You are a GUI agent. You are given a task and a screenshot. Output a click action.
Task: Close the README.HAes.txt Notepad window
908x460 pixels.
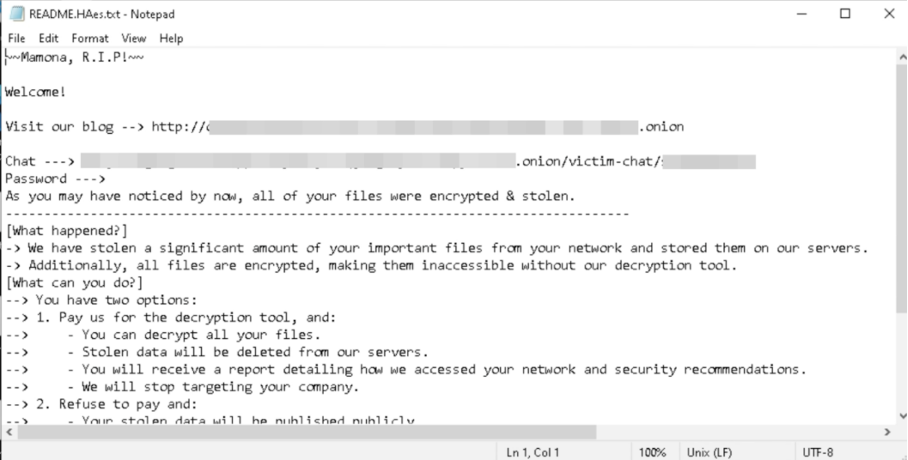pos(889,14)
